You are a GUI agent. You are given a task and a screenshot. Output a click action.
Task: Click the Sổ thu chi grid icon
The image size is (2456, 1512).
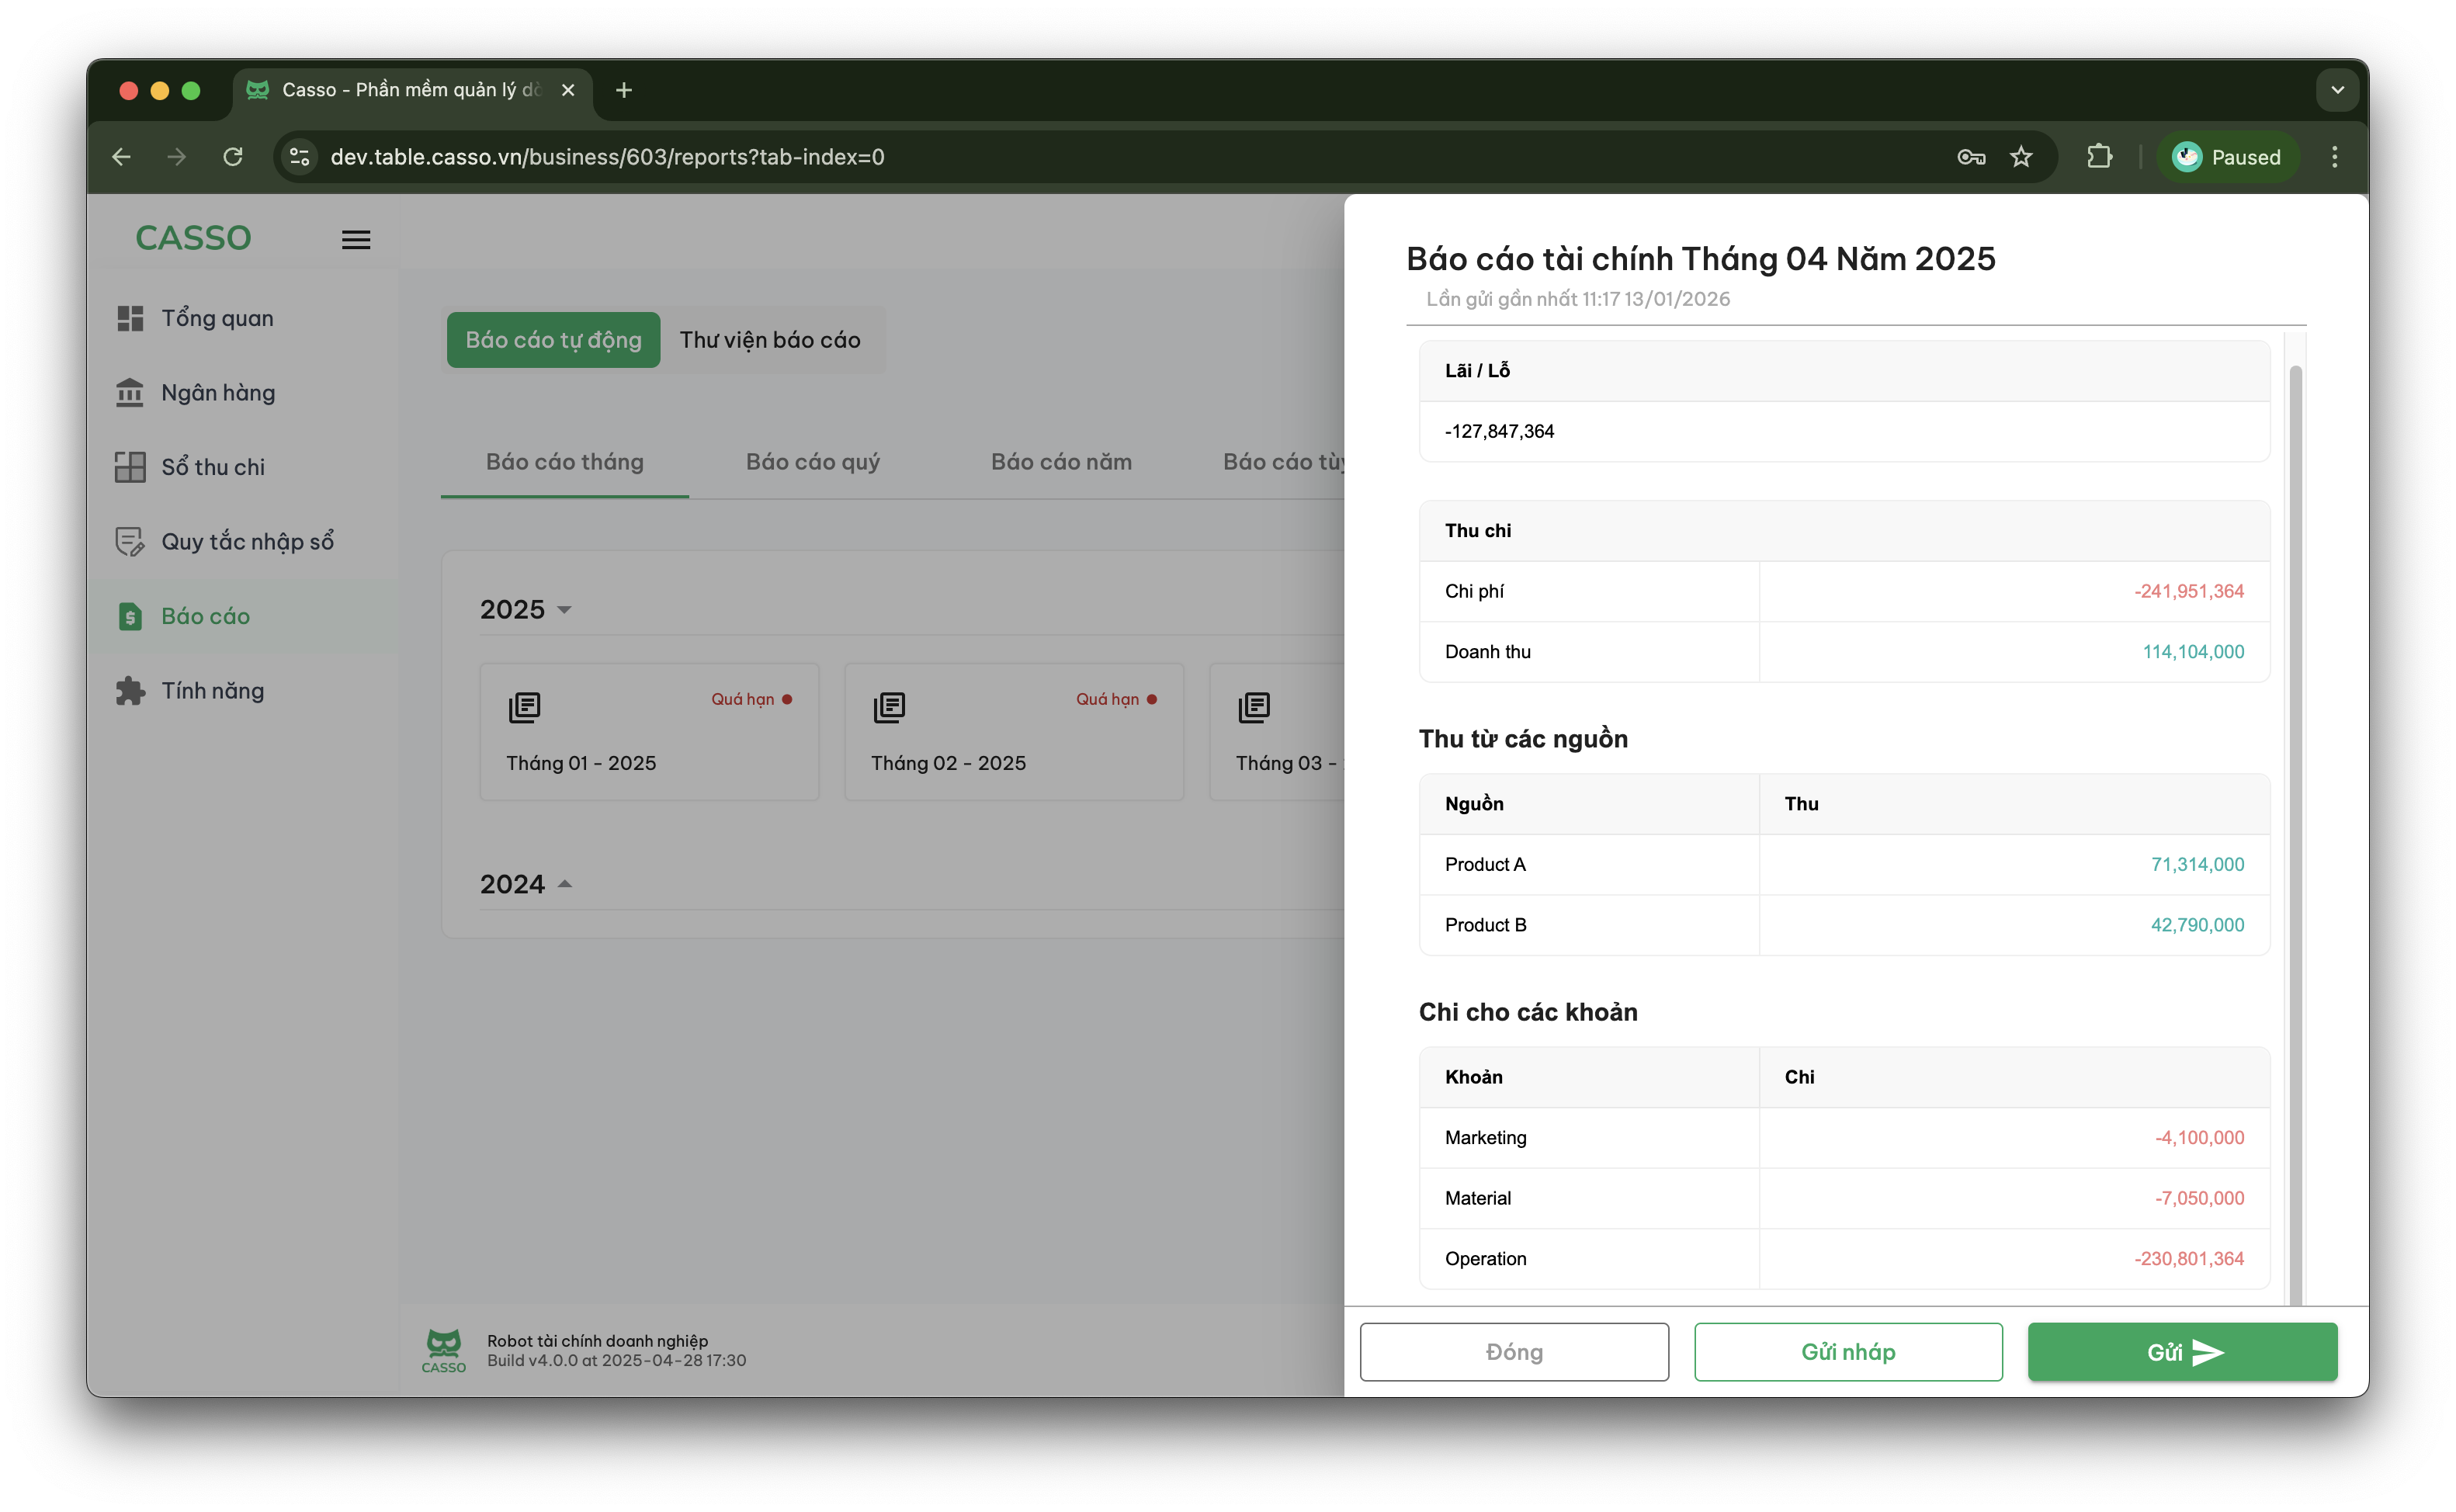point(130,467)
